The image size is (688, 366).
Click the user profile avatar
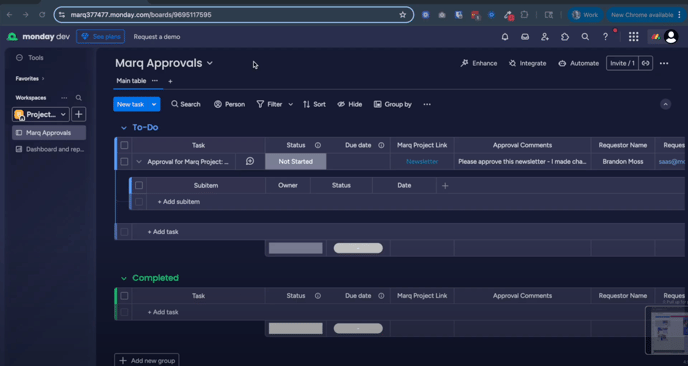pyautogui.click(x=671, y=37)
